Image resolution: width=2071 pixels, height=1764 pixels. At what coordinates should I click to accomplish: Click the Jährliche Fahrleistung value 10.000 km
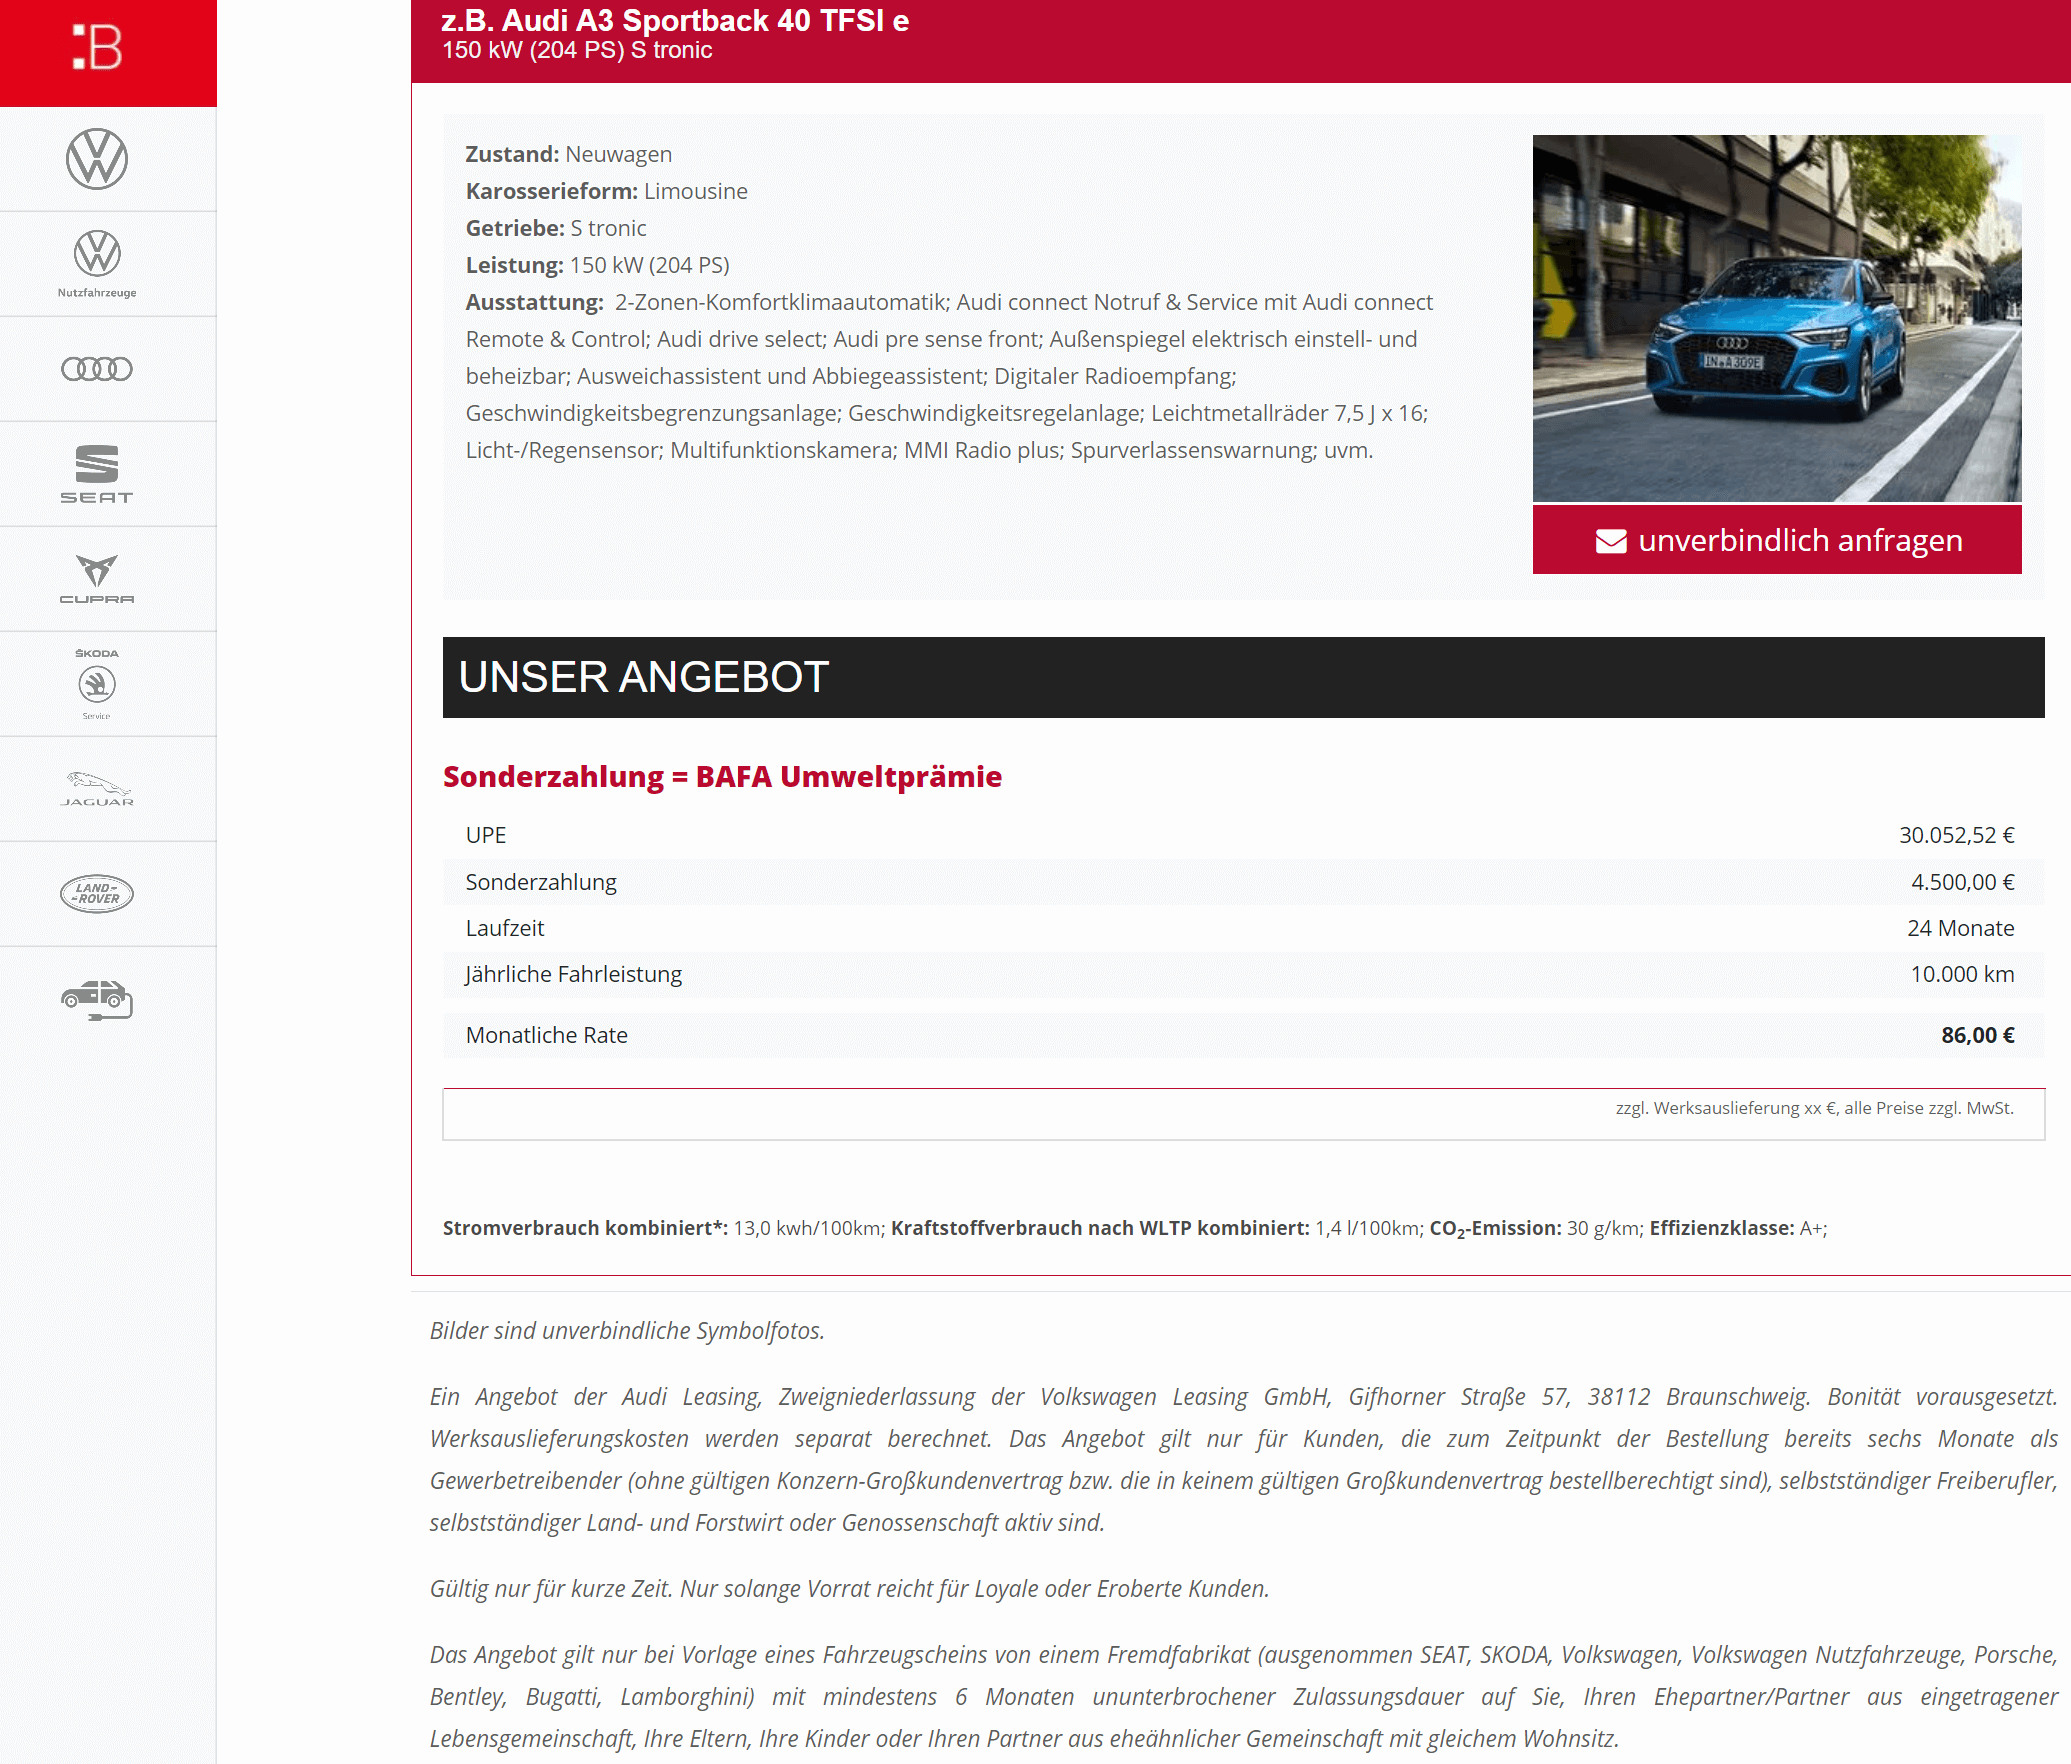pyautogui.click(x=1962, y=974)
